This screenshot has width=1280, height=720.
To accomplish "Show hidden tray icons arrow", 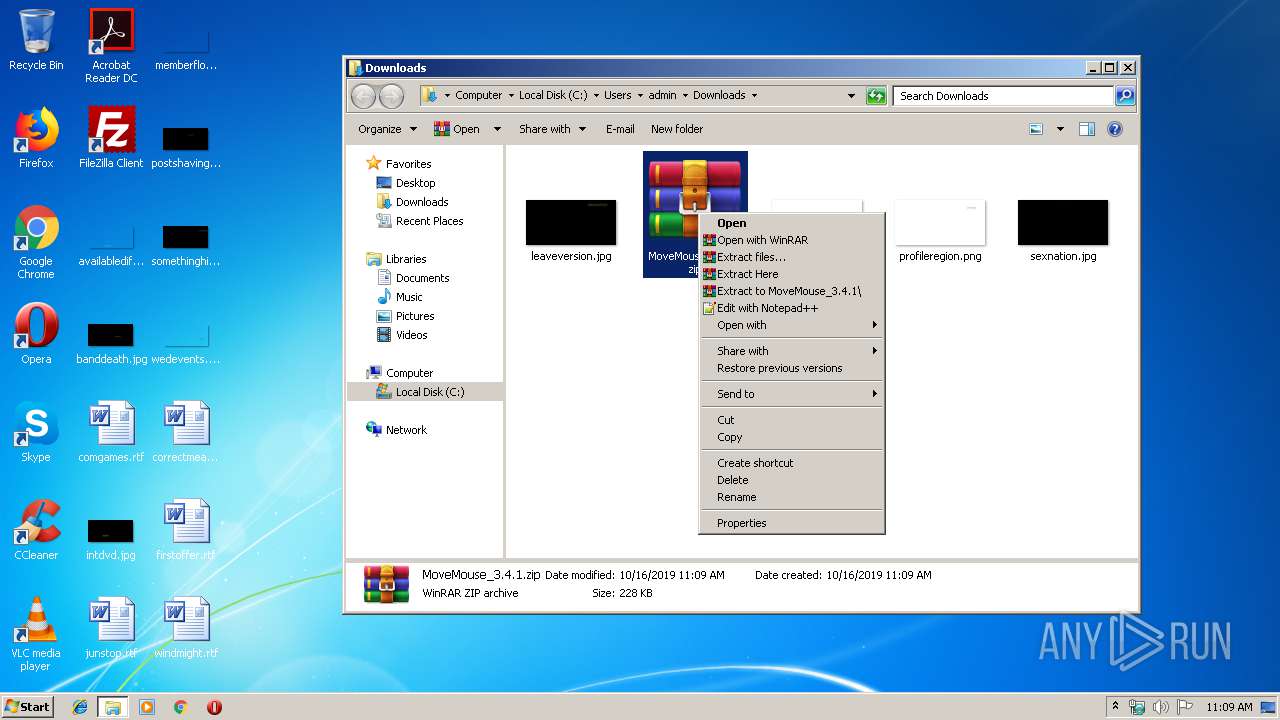I will 1115,706.
